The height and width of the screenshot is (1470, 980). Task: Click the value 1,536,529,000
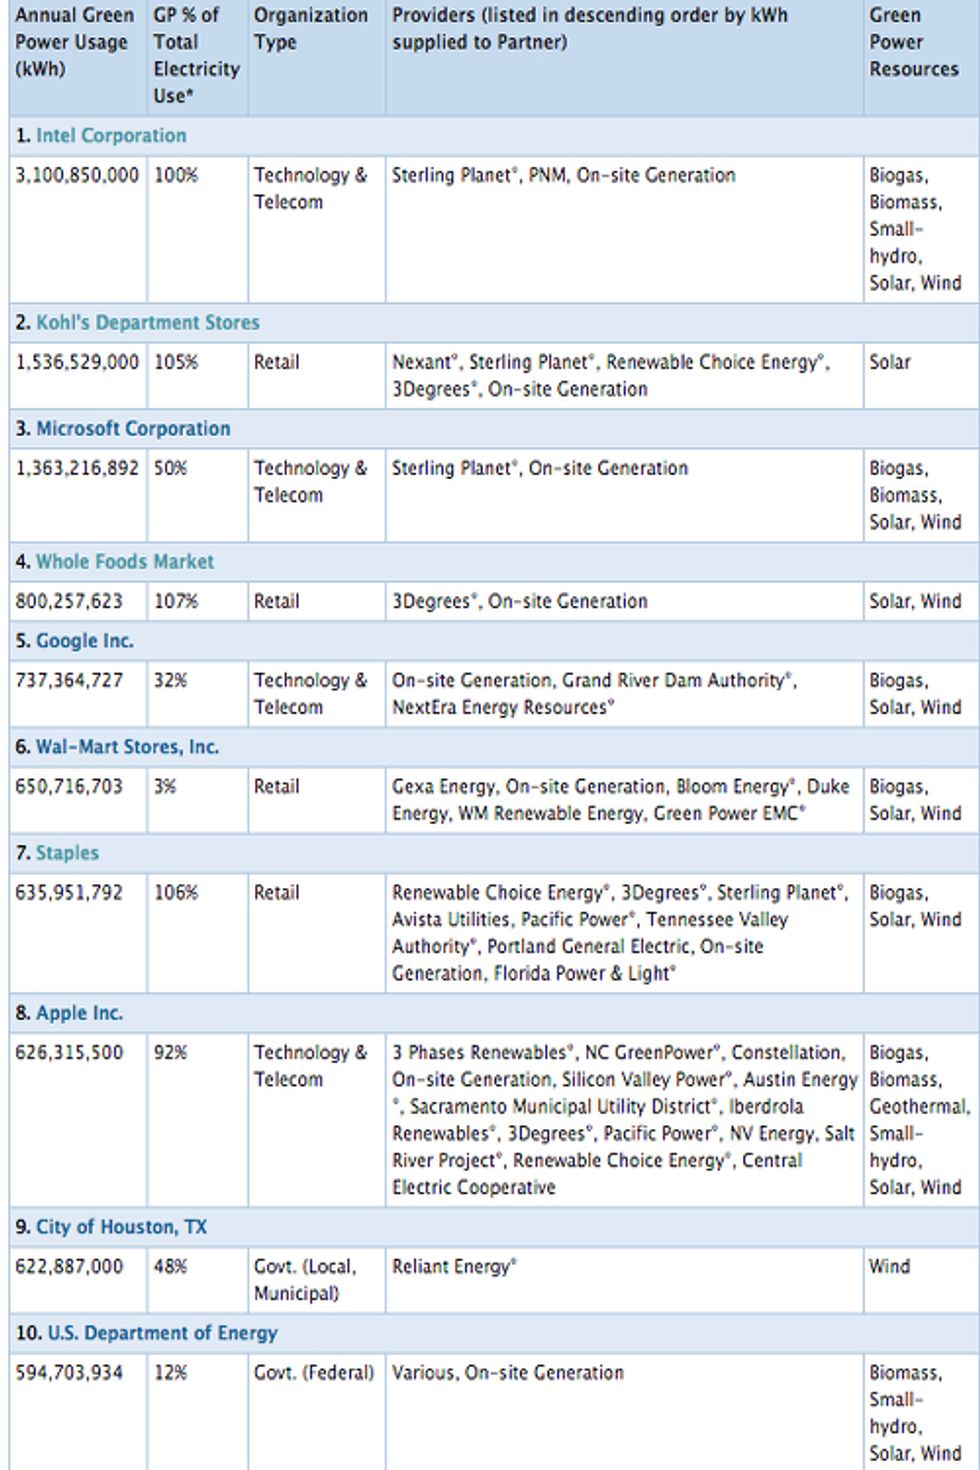77,362
